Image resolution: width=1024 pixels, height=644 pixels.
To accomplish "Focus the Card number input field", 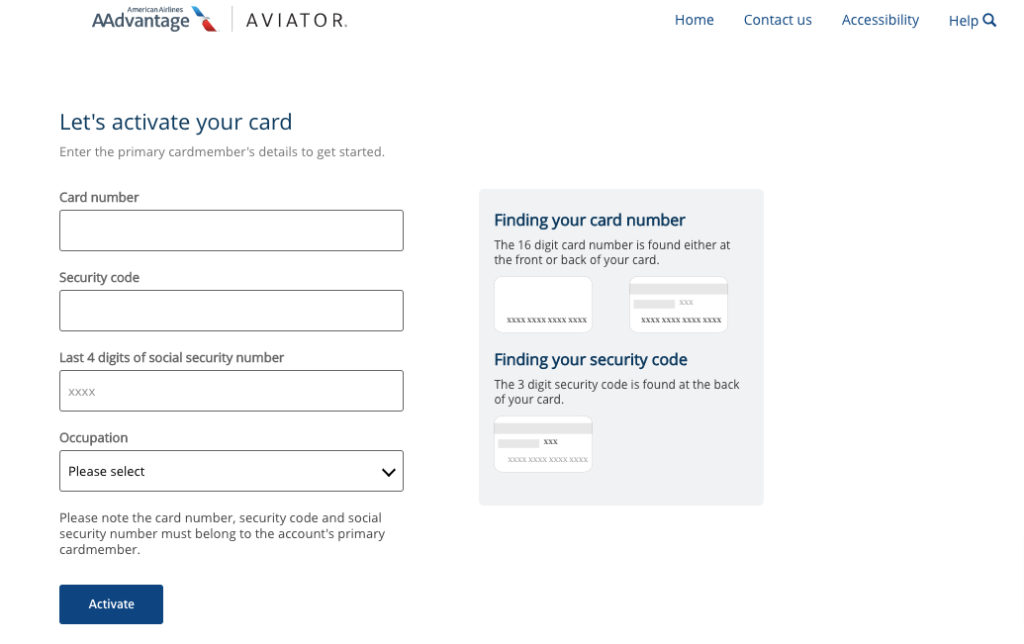I will [x=231, y=230].
